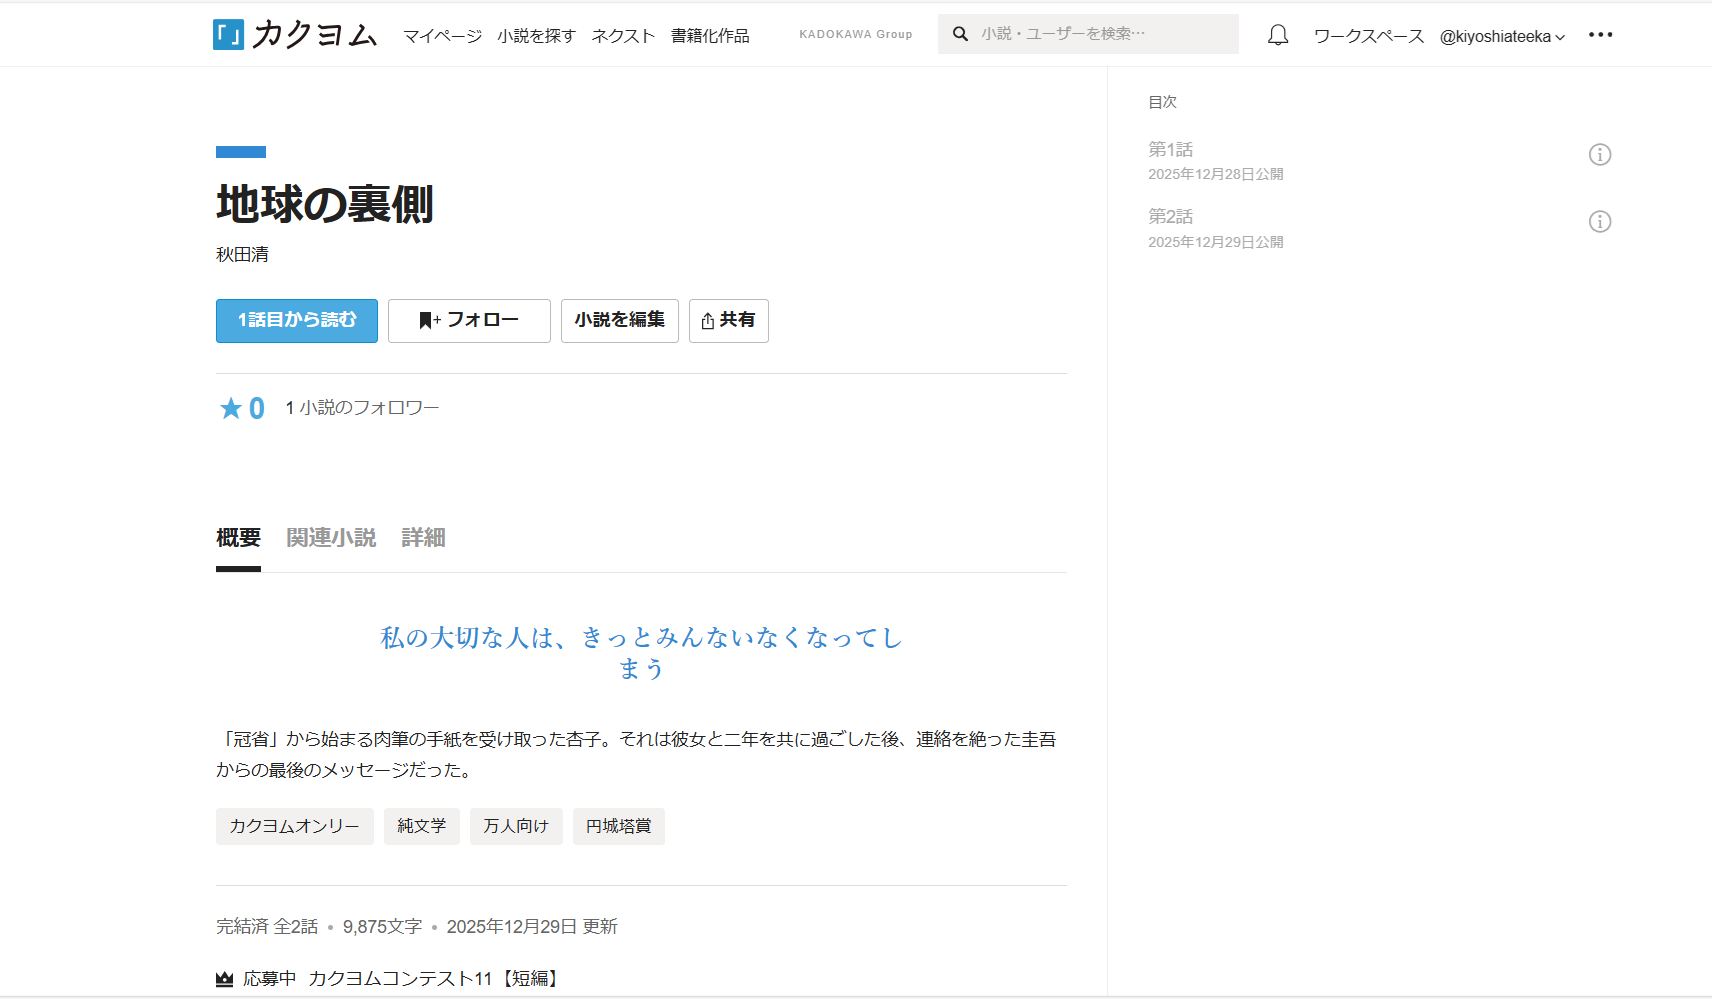Open 小説を探す in the navigation
Image resolution: width=1712 pixels, height=999 pixels.
(536, 36)
